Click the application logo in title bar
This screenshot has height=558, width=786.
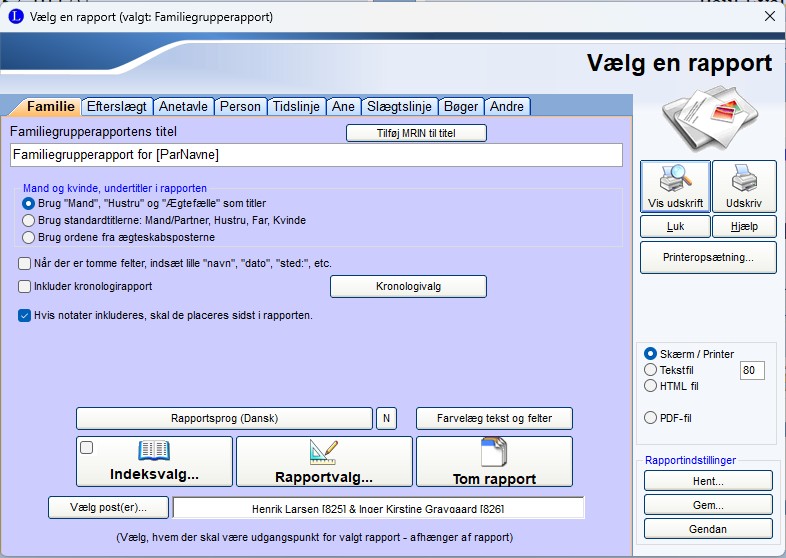(x=13, y=16)
